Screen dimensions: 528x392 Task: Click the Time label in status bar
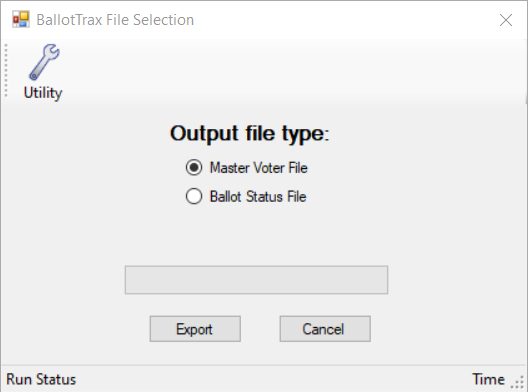click(x=488, y=380)
